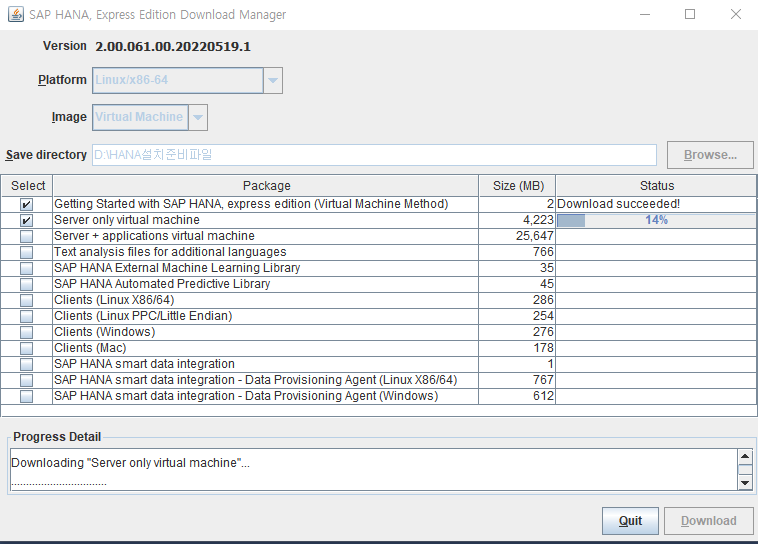Click the Java app icon in title bar
The width and height of the screenshot is (758, 544).
pyautogui.click(x=16, y=15)
